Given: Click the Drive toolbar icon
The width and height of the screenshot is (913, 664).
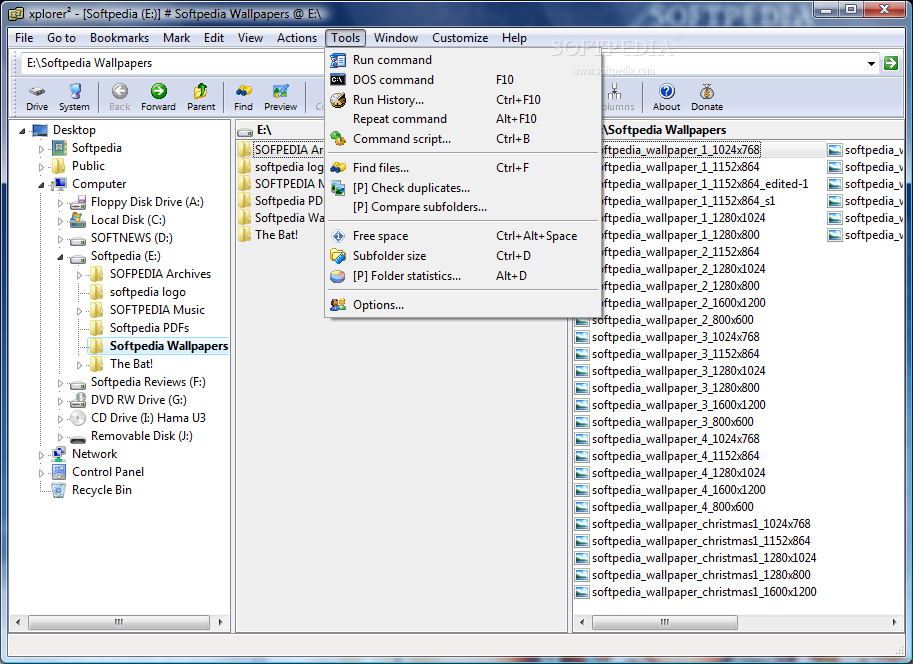Looking at the screenshot, I should pyautogui.click(x=37, y=91).
